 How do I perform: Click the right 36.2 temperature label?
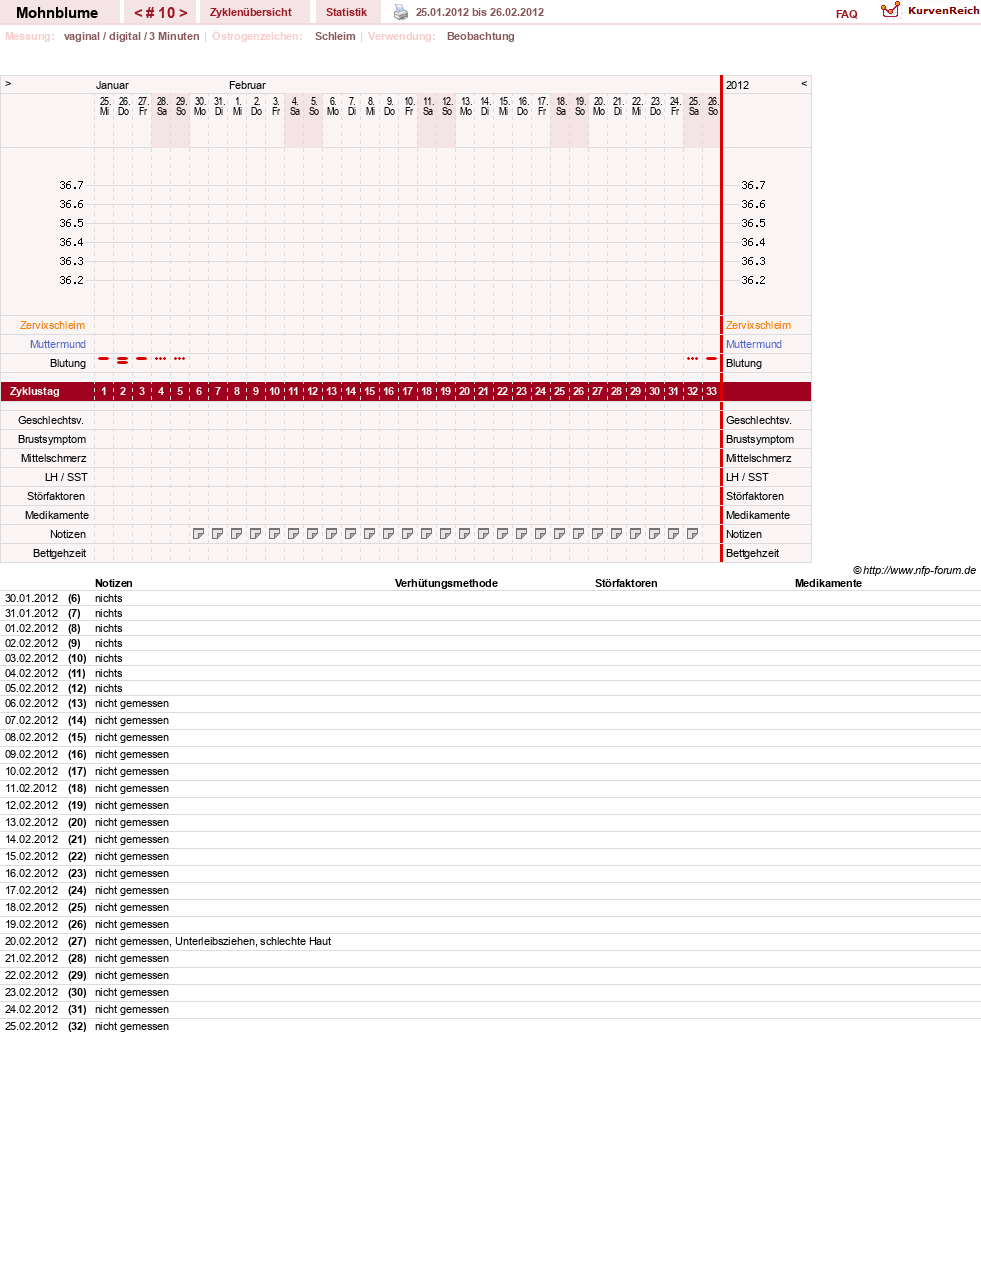tap(753, 280)
